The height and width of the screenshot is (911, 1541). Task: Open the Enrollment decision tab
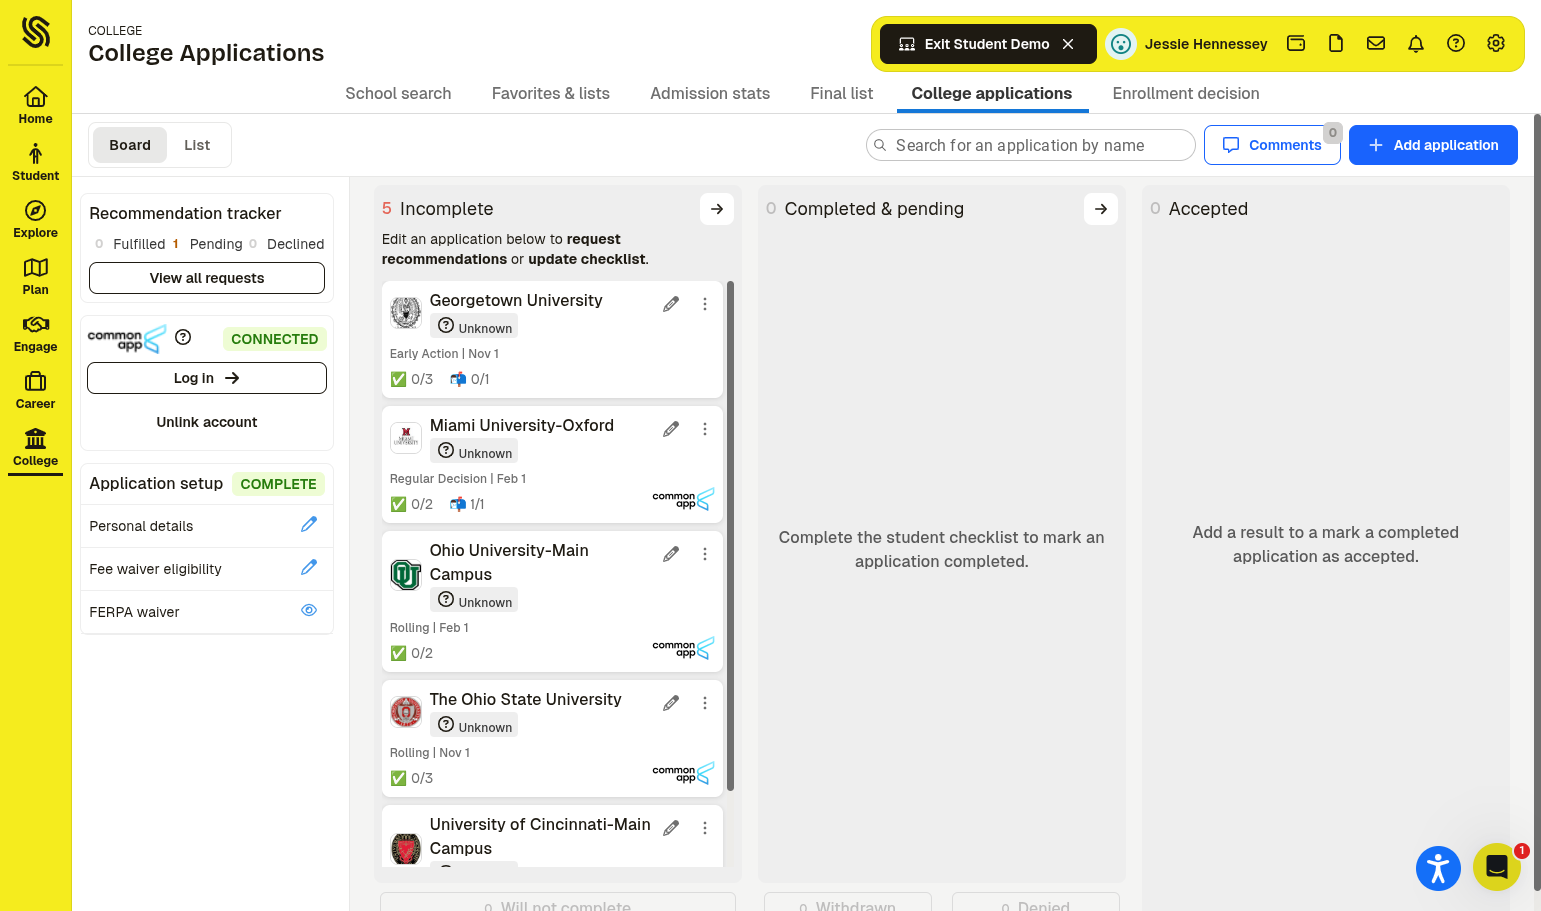(1186, 93)
